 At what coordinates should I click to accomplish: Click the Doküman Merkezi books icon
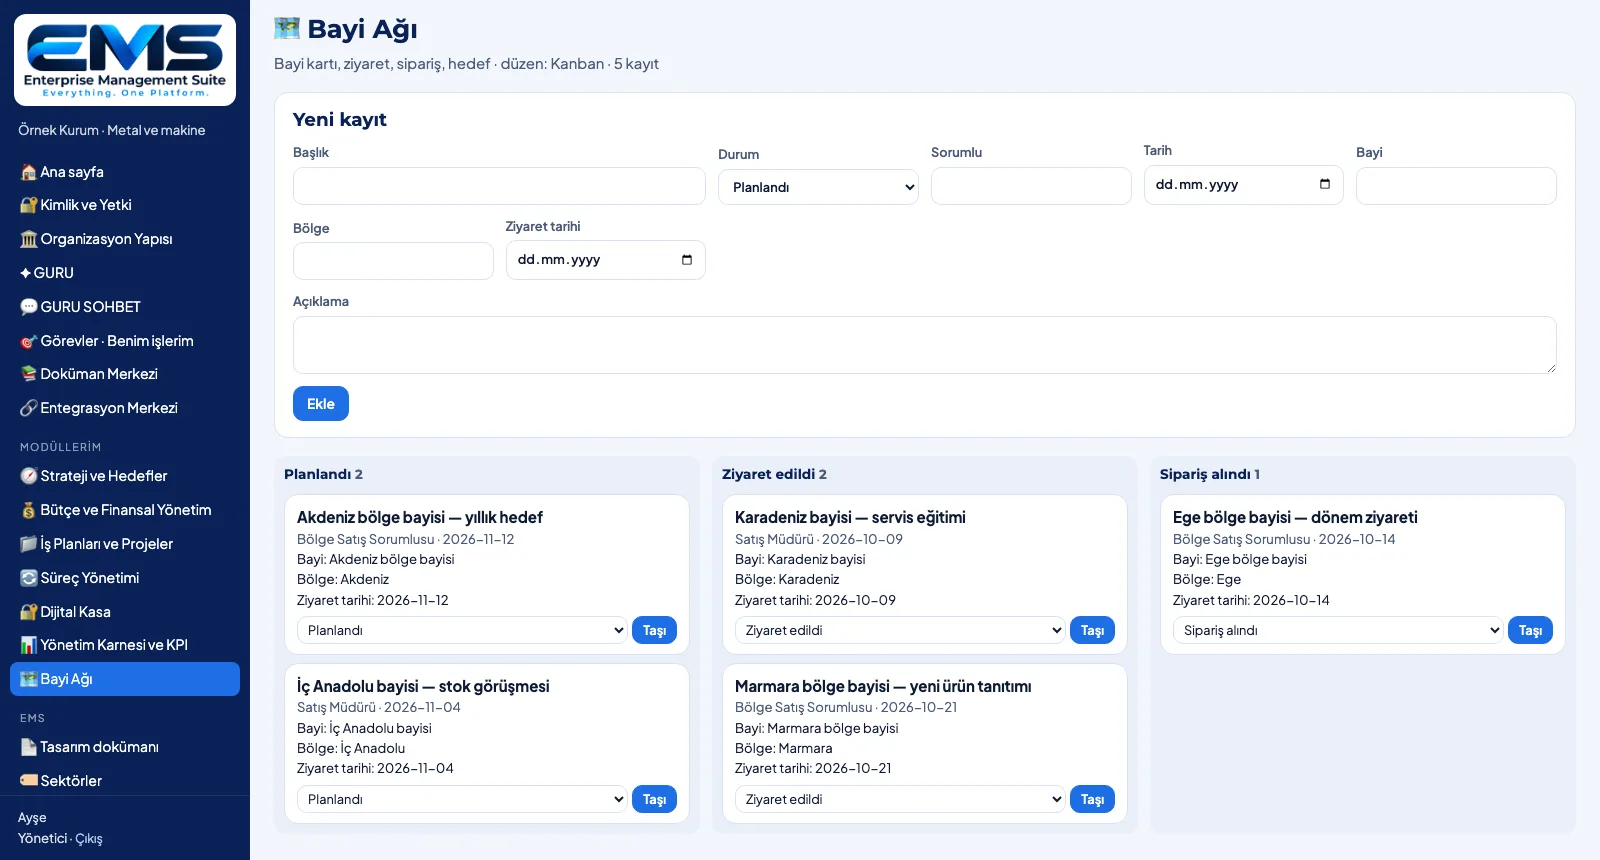pos(29,374)
